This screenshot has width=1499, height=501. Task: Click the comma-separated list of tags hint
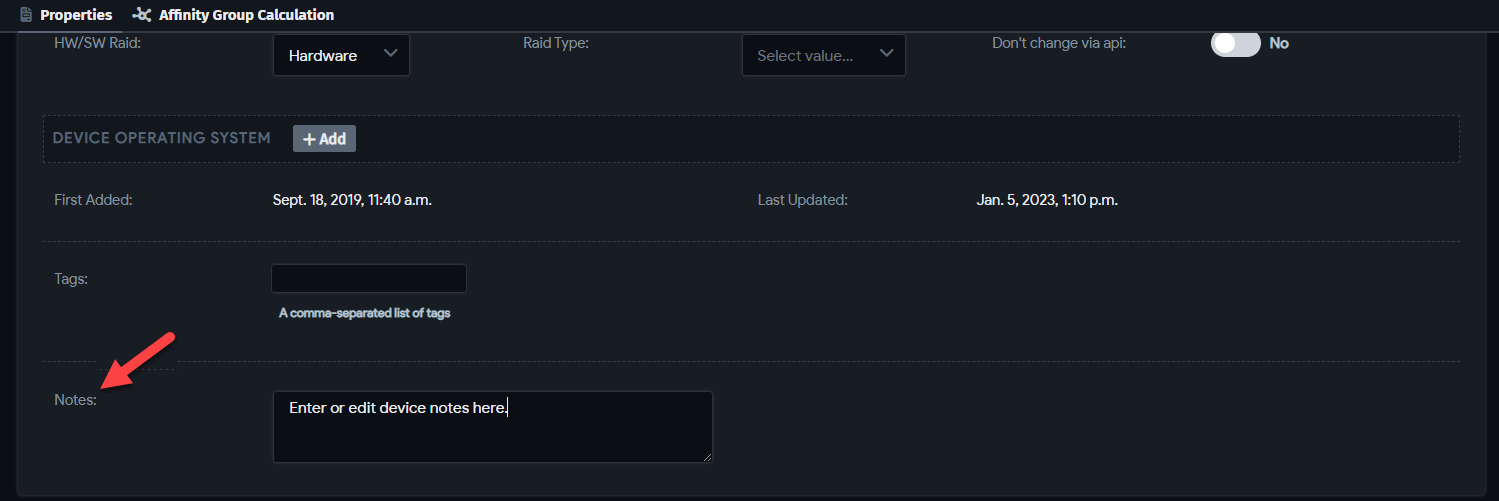[365, 313]
